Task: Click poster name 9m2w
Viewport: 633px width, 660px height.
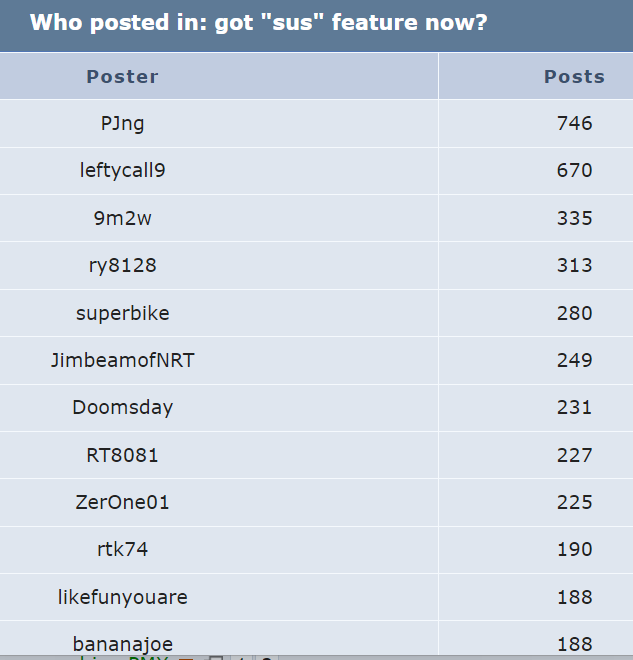Action: pyautogui.click(x=122, y=218)
